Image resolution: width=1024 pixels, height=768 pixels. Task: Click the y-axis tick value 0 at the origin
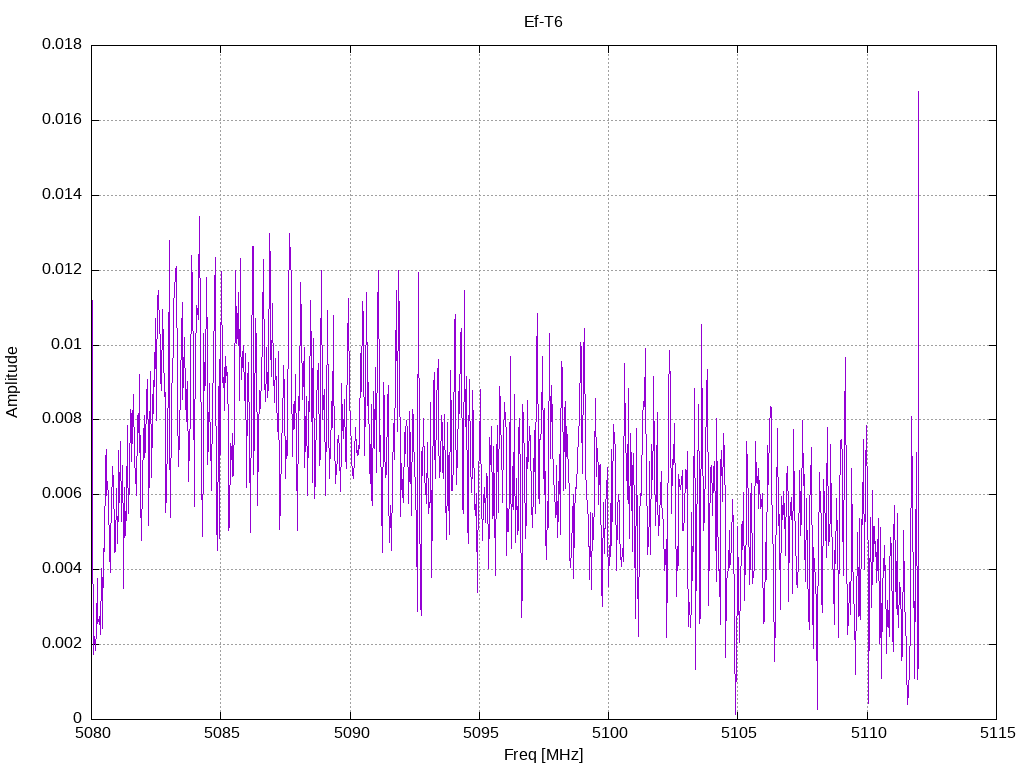pos(78,718)
